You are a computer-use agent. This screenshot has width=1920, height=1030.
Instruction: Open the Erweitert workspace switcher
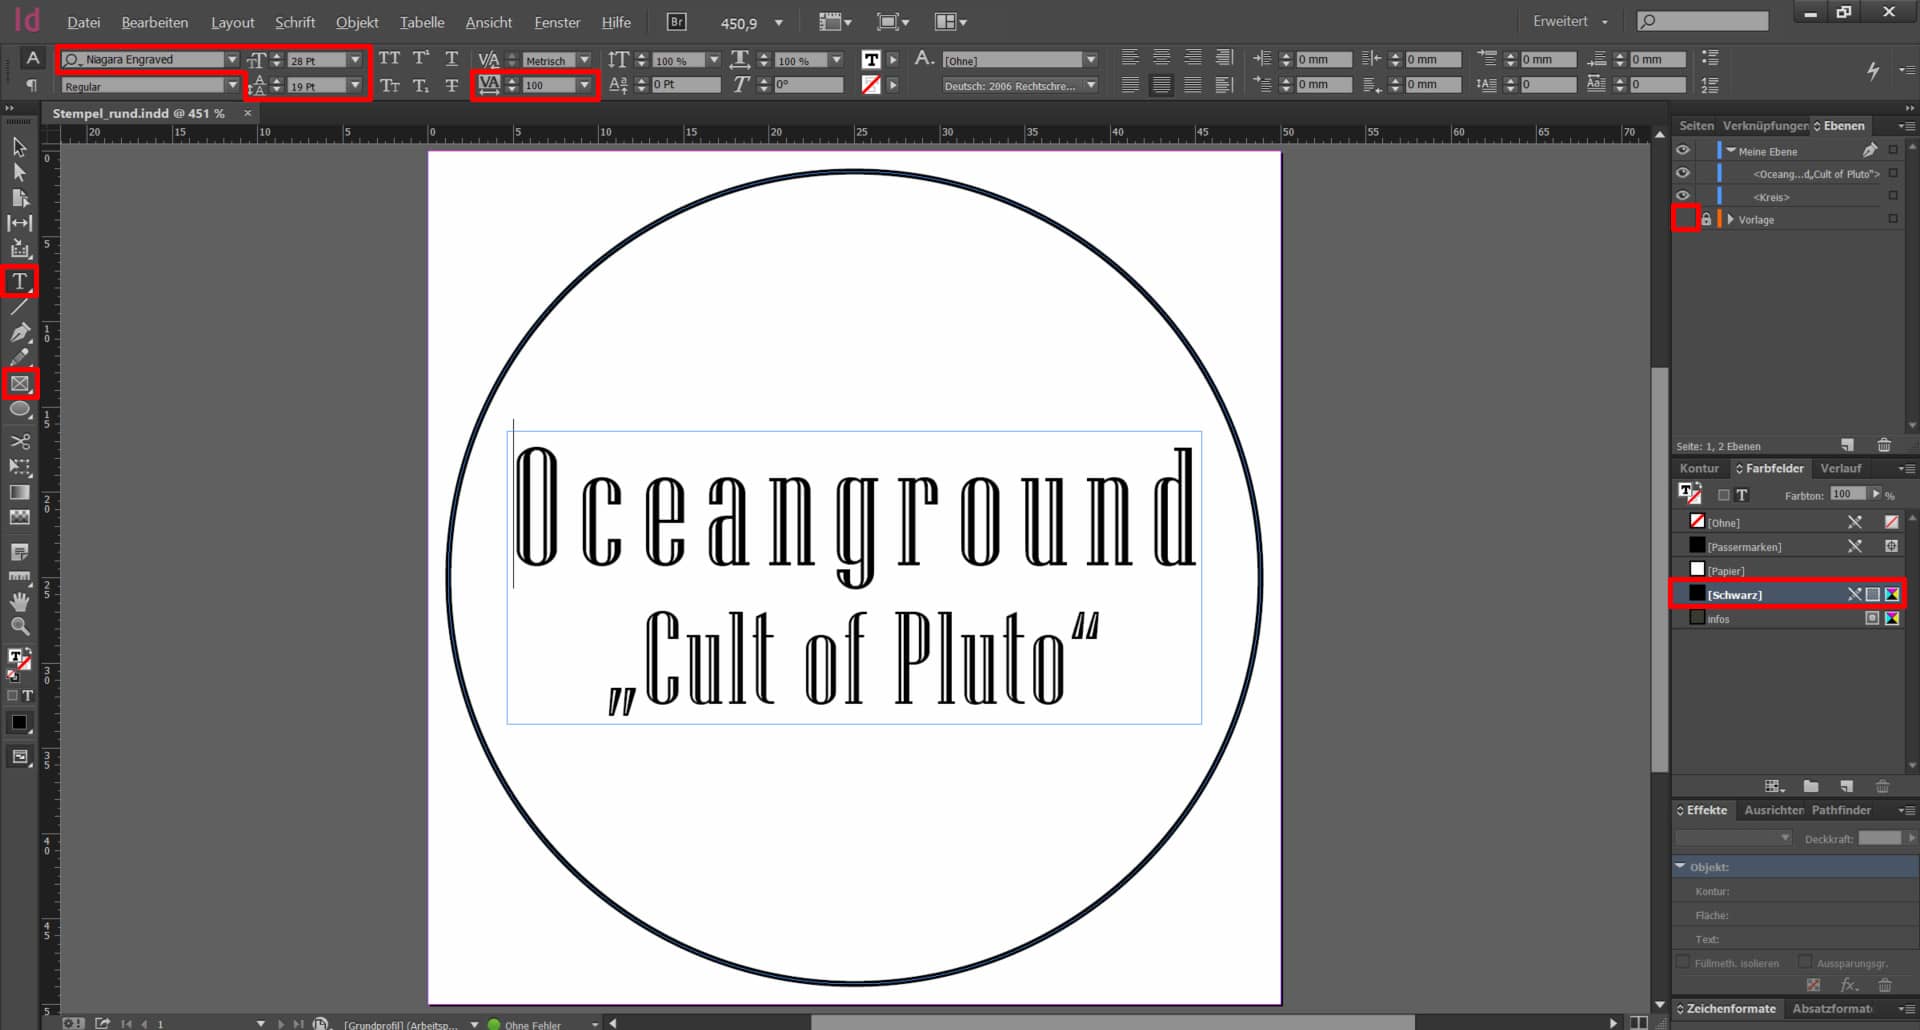click(x=1570, y=21)
